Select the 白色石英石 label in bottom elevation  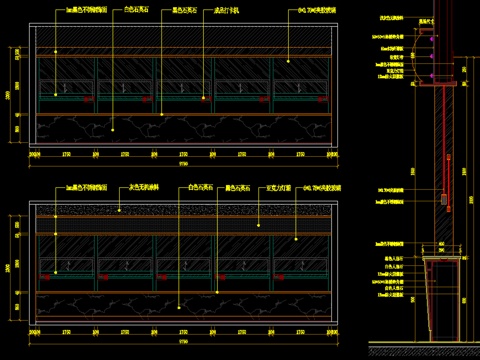[x=200, y=187]
